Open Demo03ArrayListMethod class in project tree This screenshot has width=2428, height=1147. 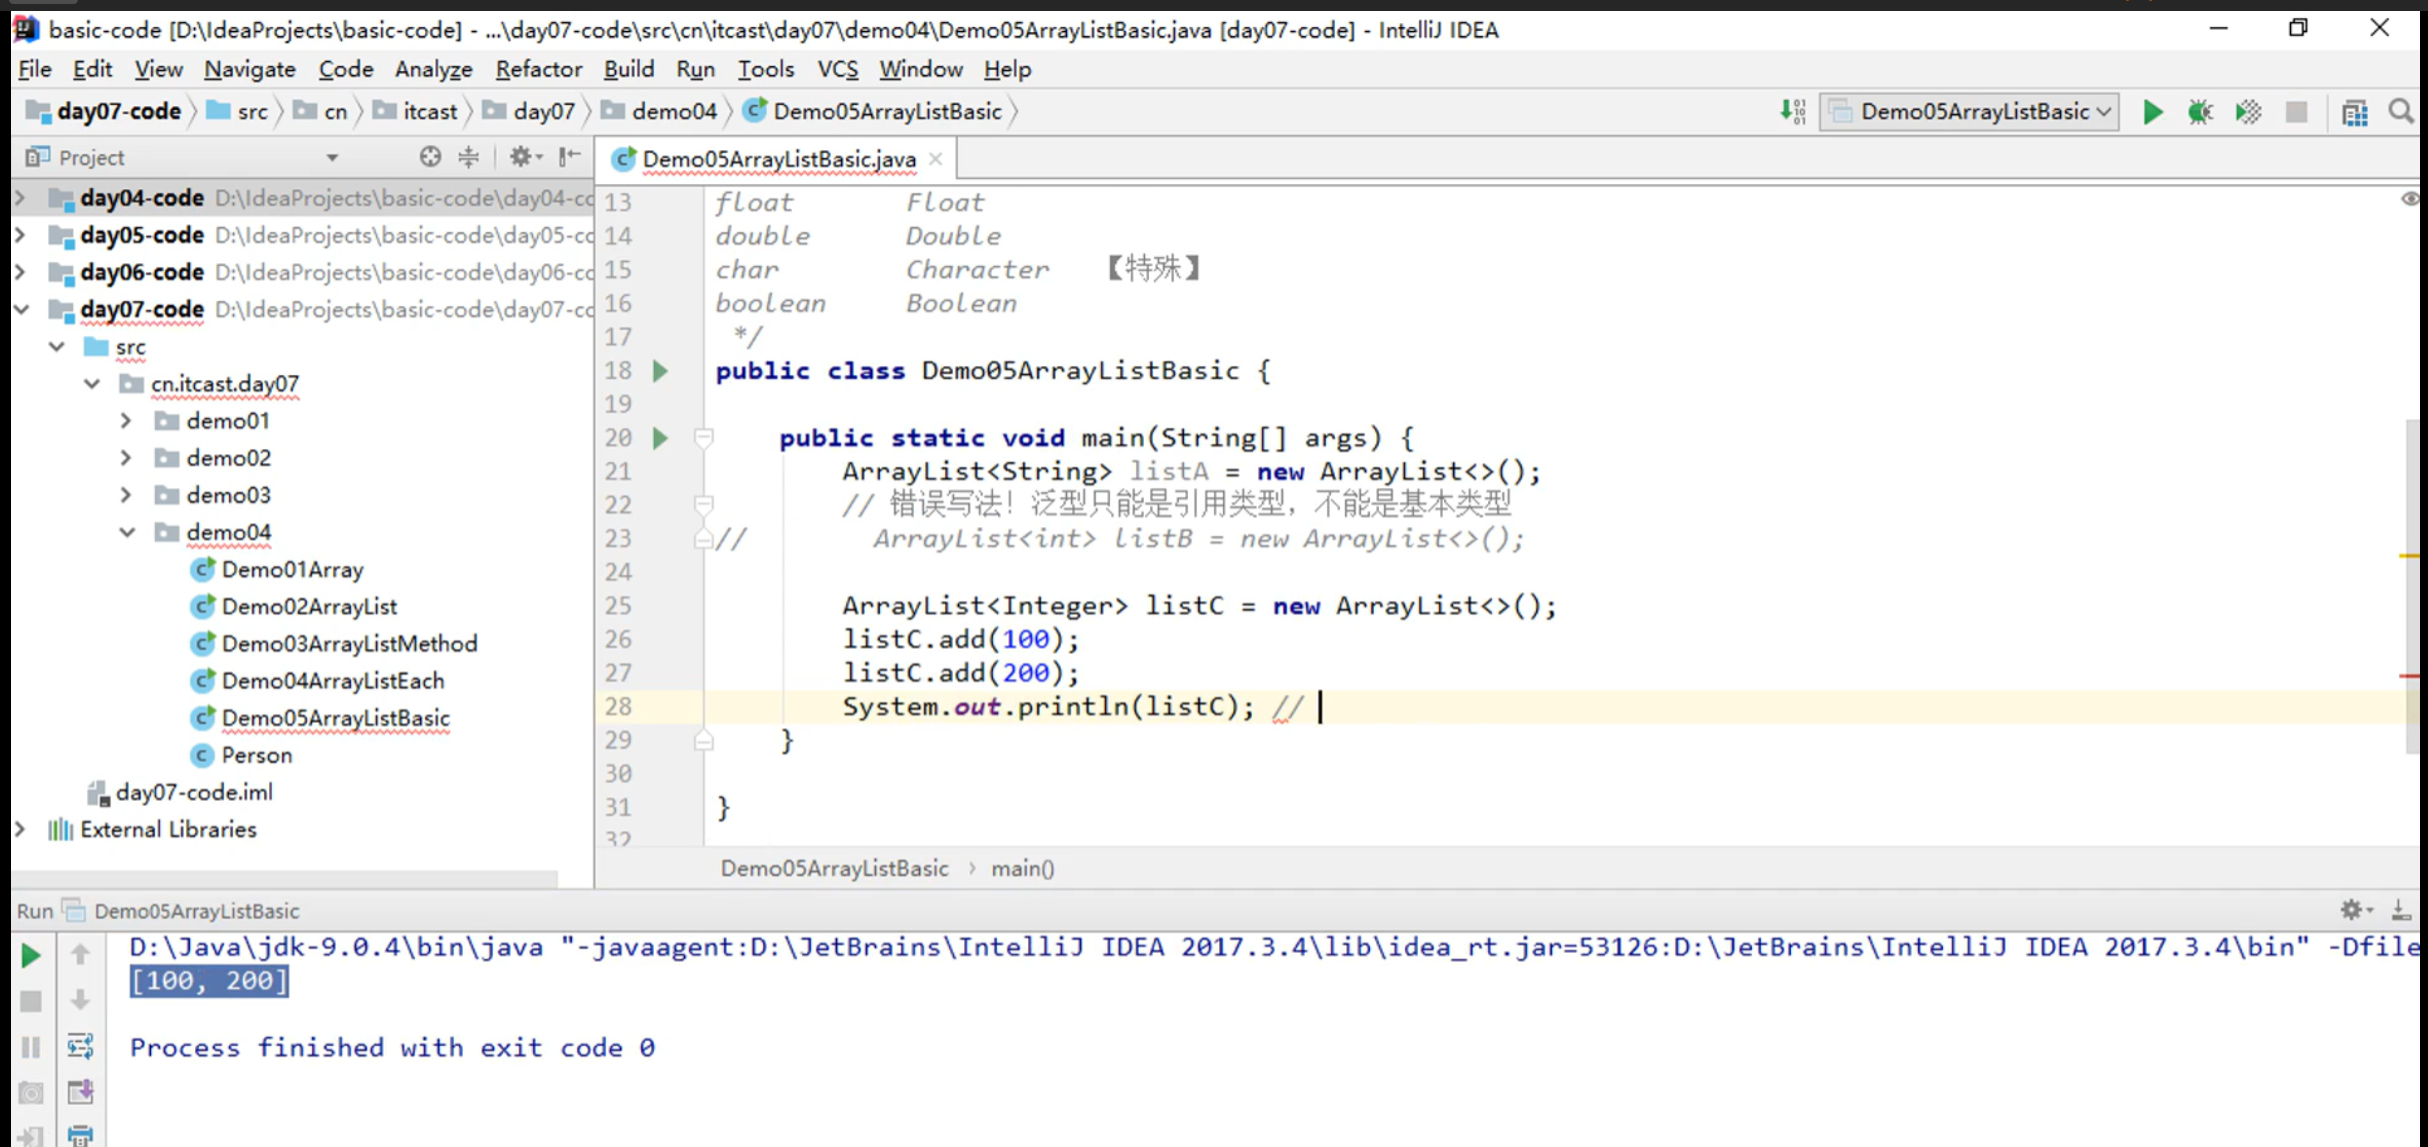point(349,643)
